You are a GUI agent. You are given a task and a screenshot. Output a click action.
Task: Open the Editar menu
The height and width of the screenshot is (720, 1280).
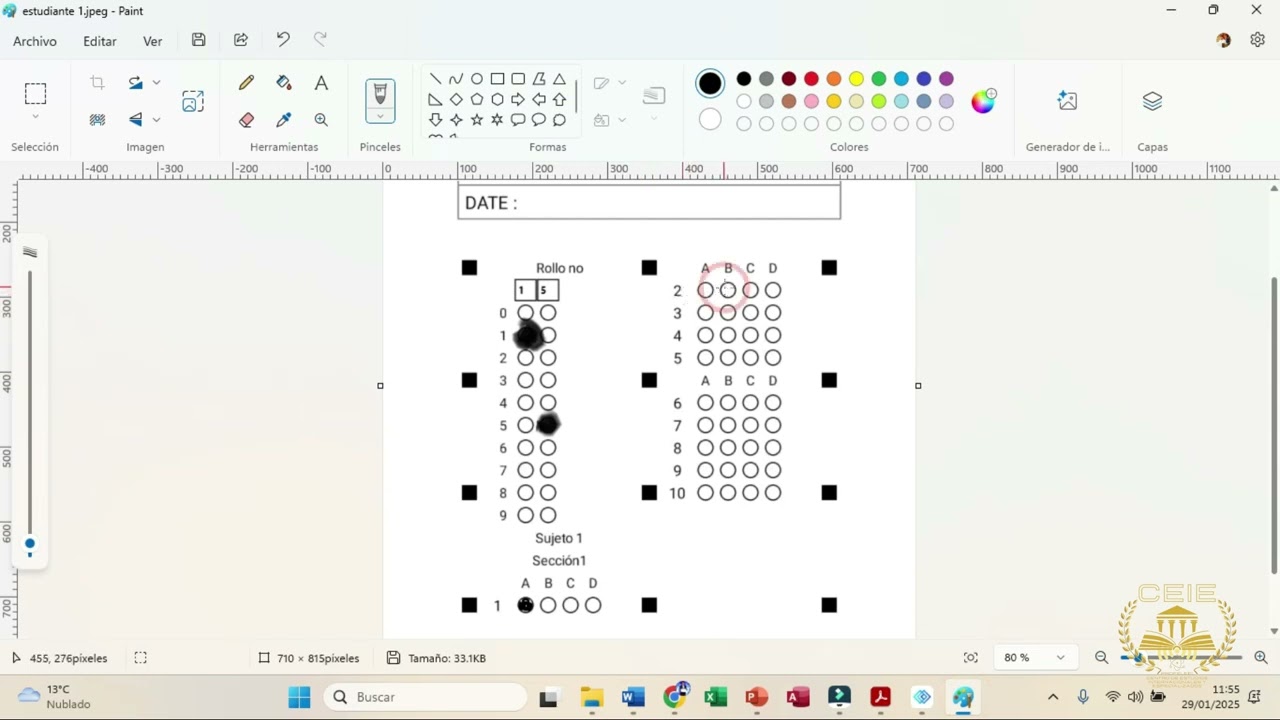pos(100,41)
